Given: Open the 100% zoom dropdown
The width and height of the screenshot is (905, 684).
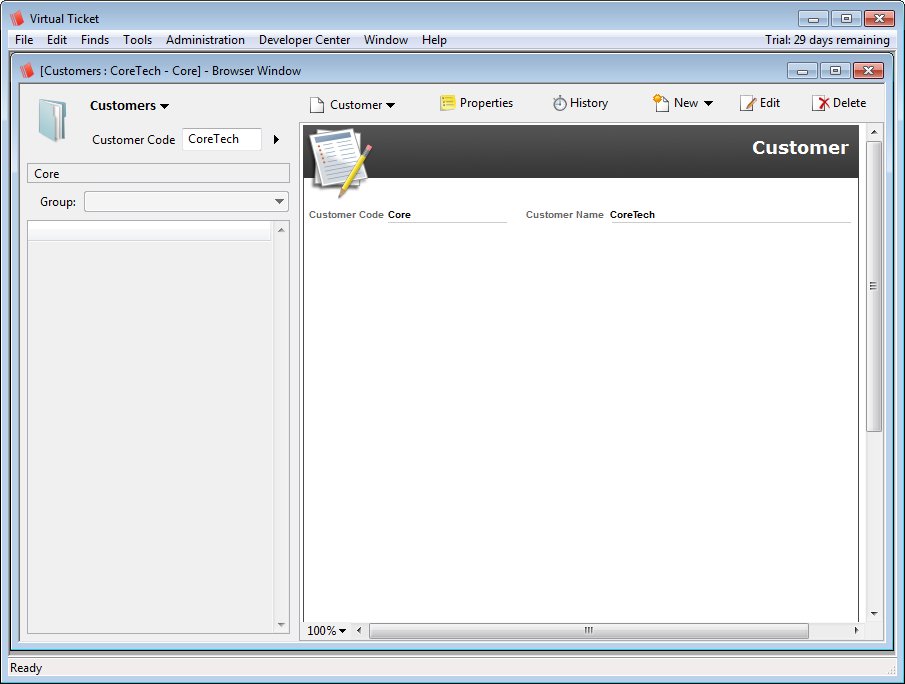Looking at the screenshot, I should pyautogui.click(x=326, y=630).
